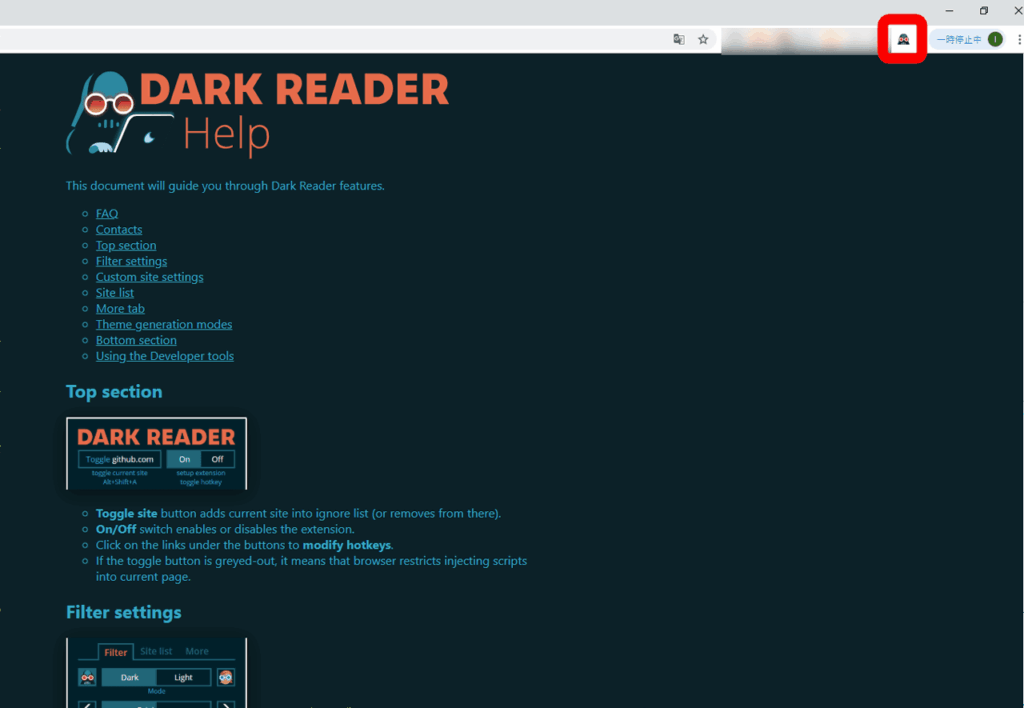Click the Filter settings popup screenshot image
The width and height of the screenshot is (1024, 708).
point(157,673)
